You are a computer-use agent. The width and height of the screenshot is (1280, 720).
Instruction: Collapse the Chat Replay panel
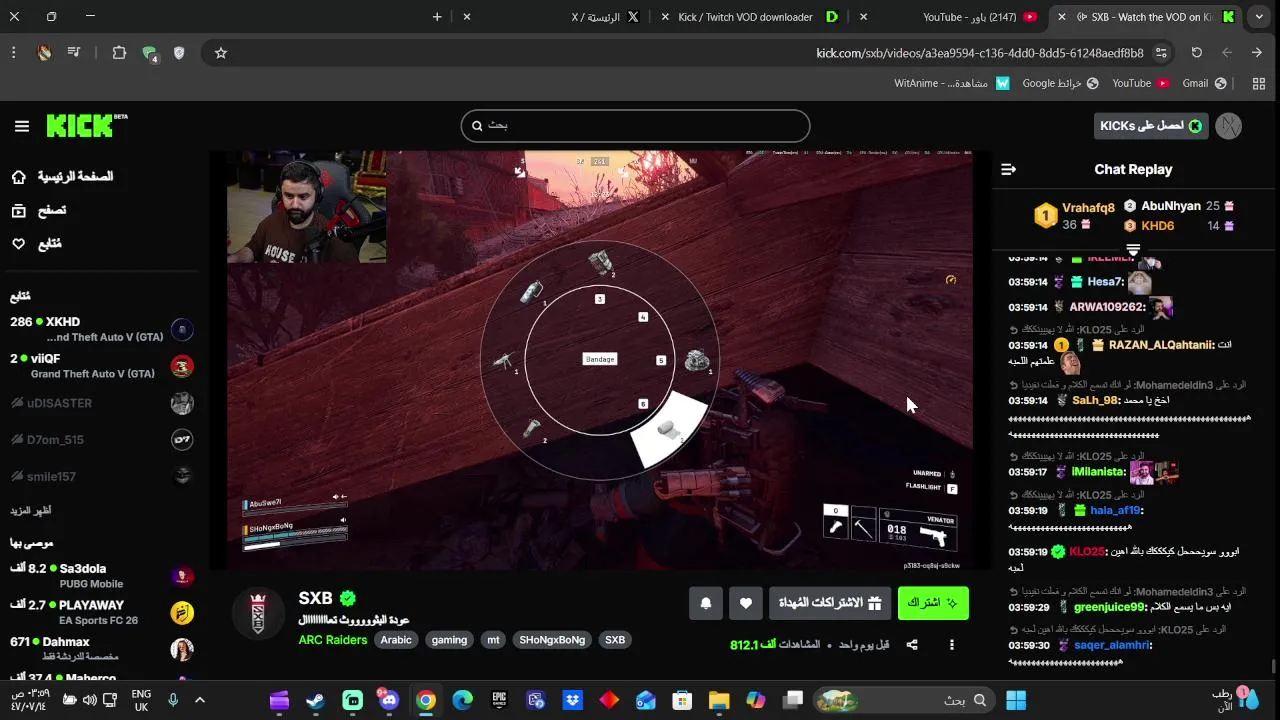coord(1008,170)
